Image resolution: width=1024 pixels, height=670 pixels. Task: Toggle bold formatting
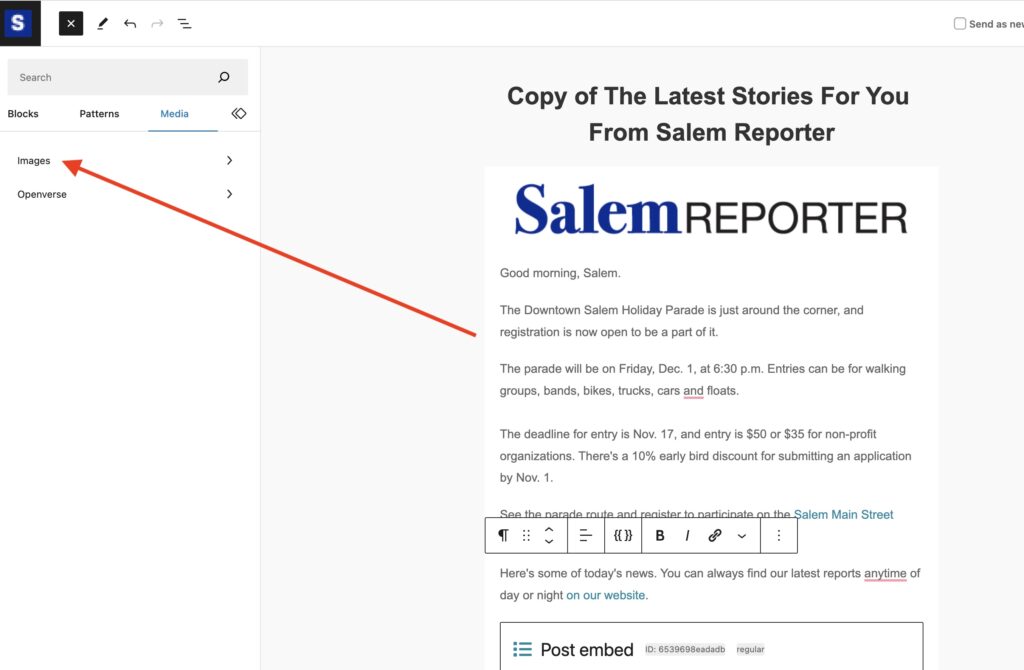660,536
